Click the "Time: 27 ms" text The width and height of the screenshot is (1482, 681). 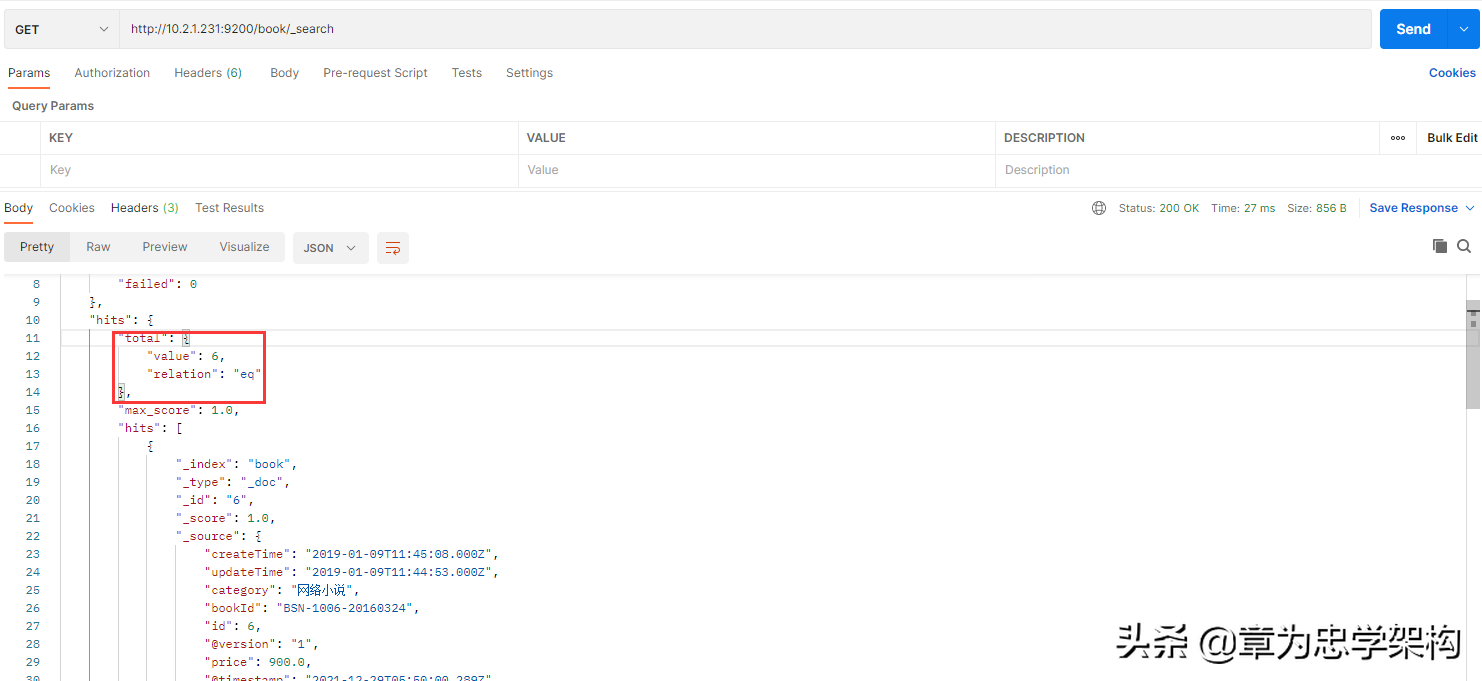click(x=1243, y=208)
